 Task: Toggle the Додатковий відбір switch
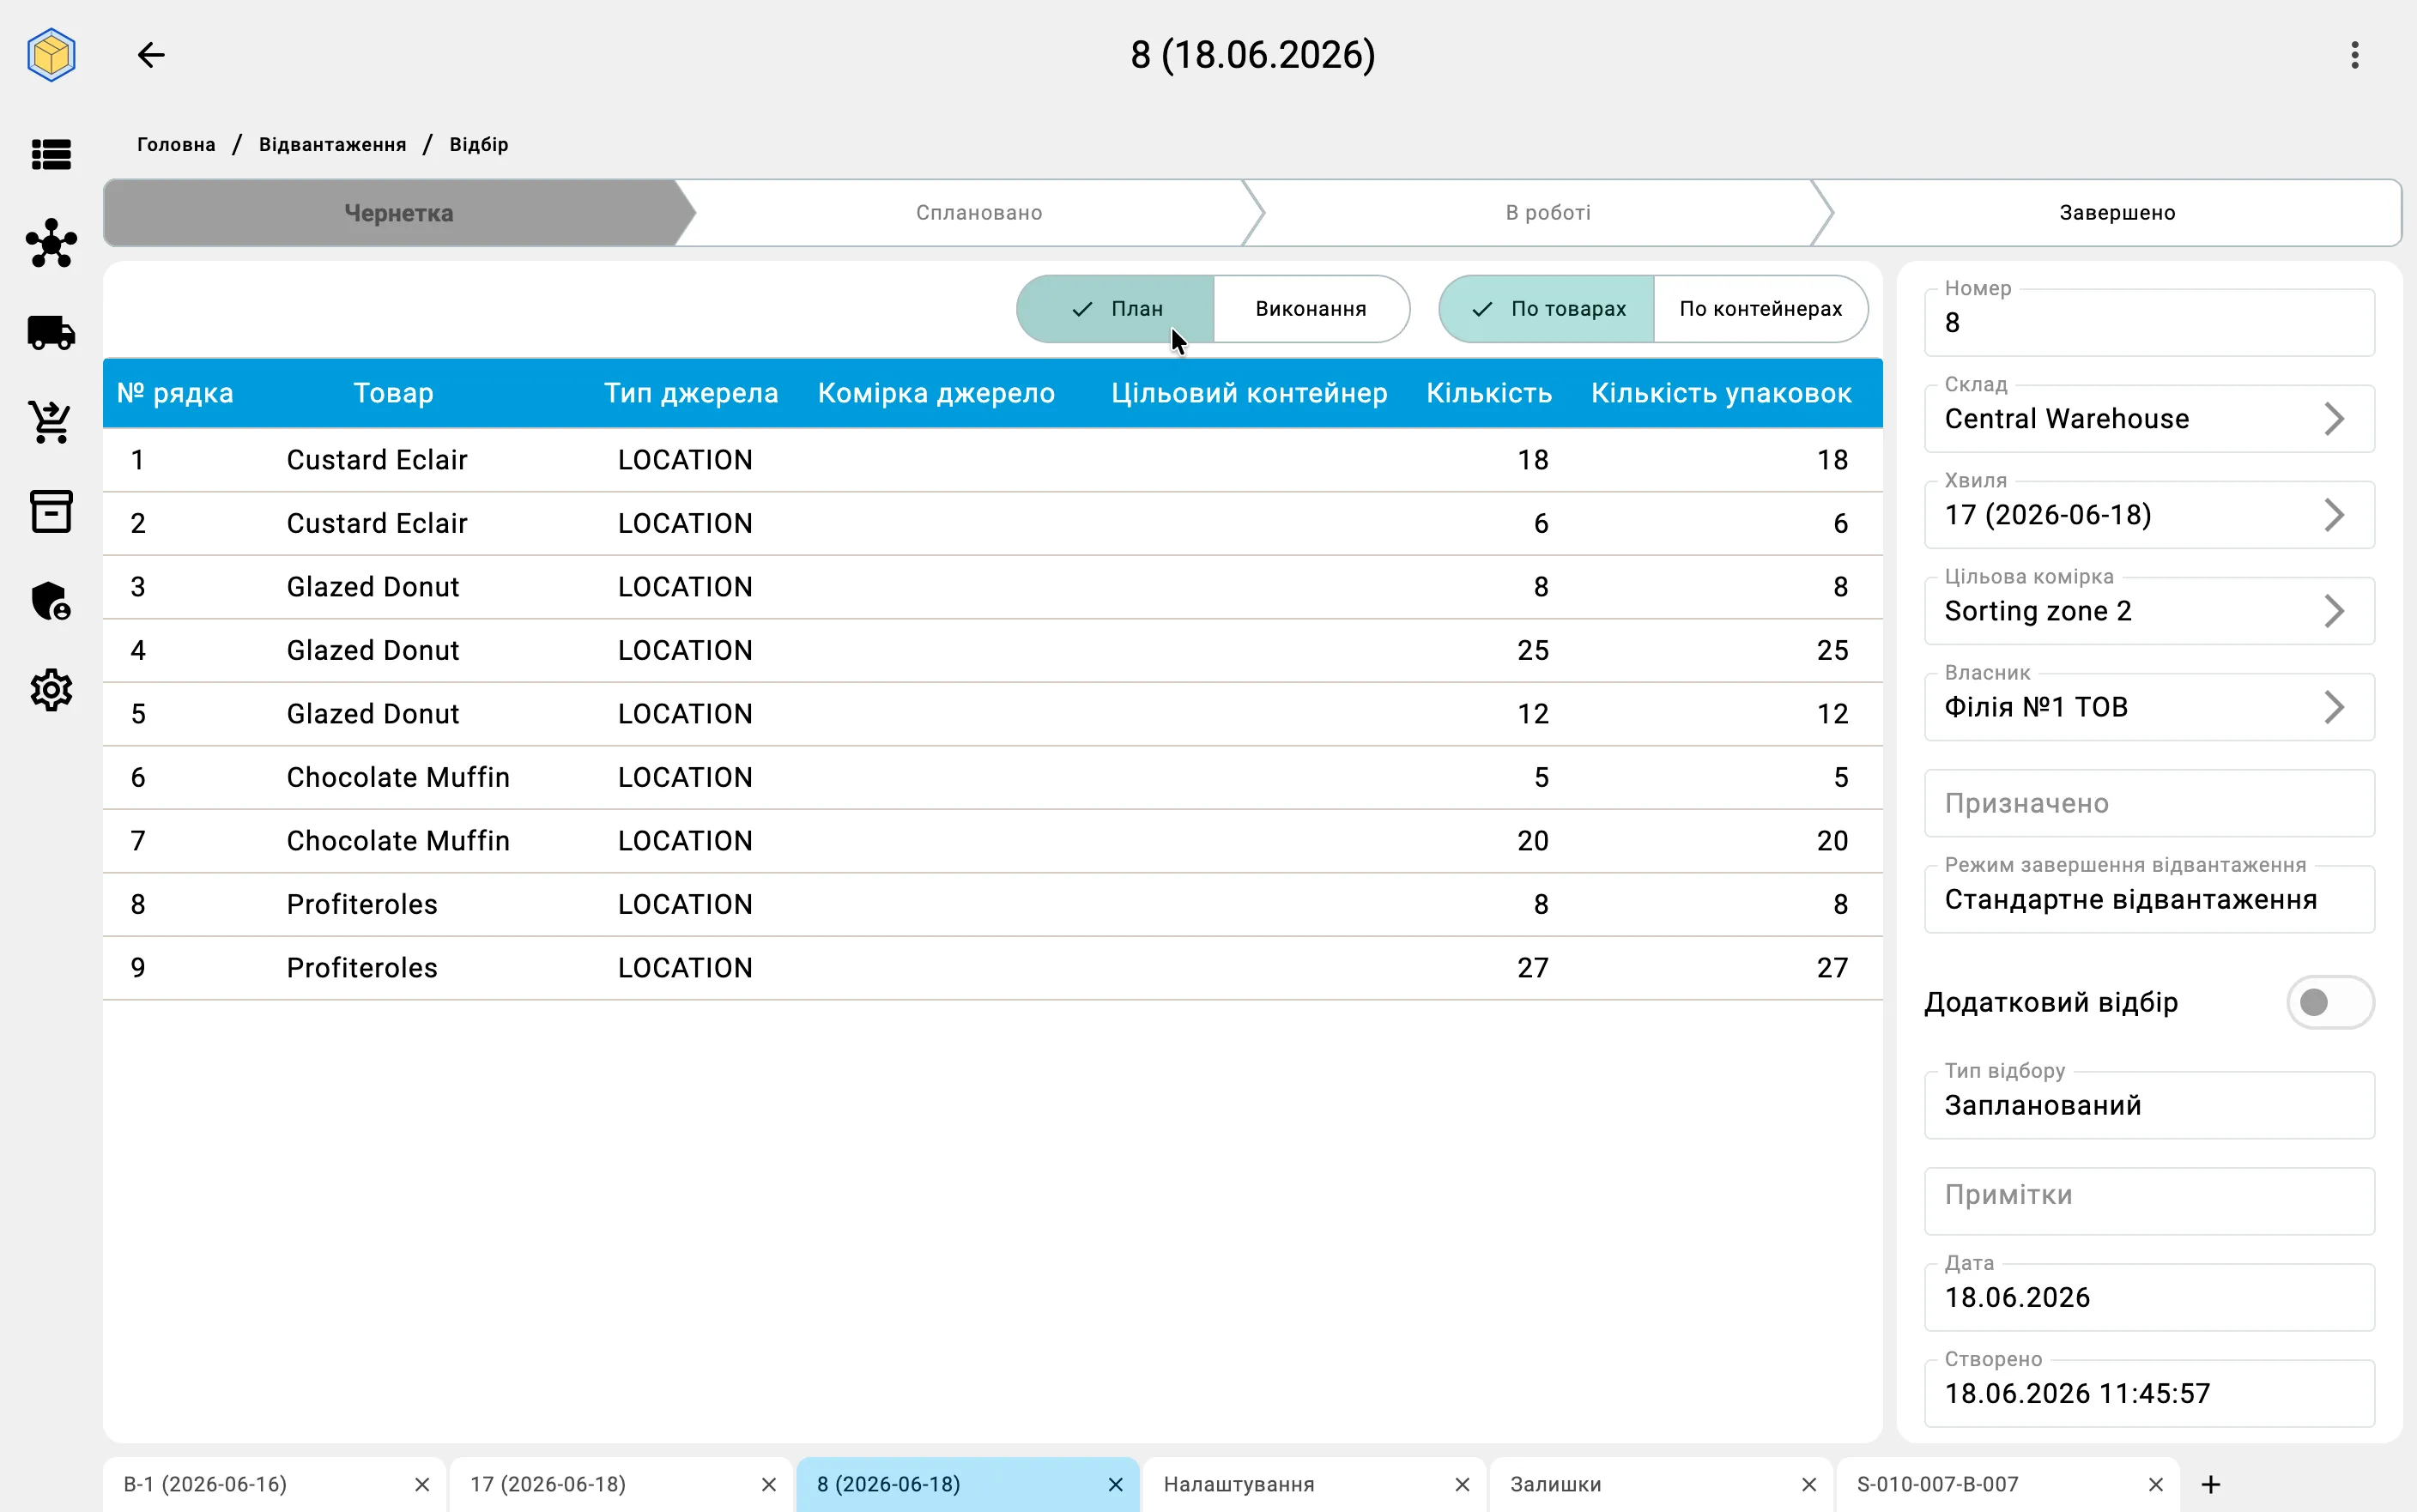pyautogui.click(x=2329, y=1002)
